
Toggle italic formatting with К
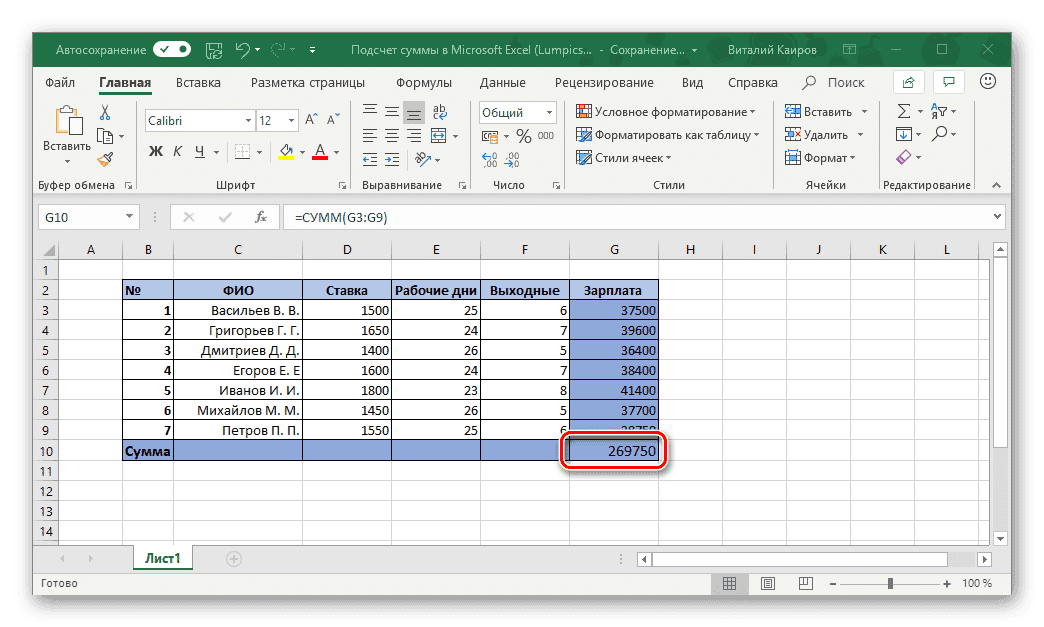point(176,151)
